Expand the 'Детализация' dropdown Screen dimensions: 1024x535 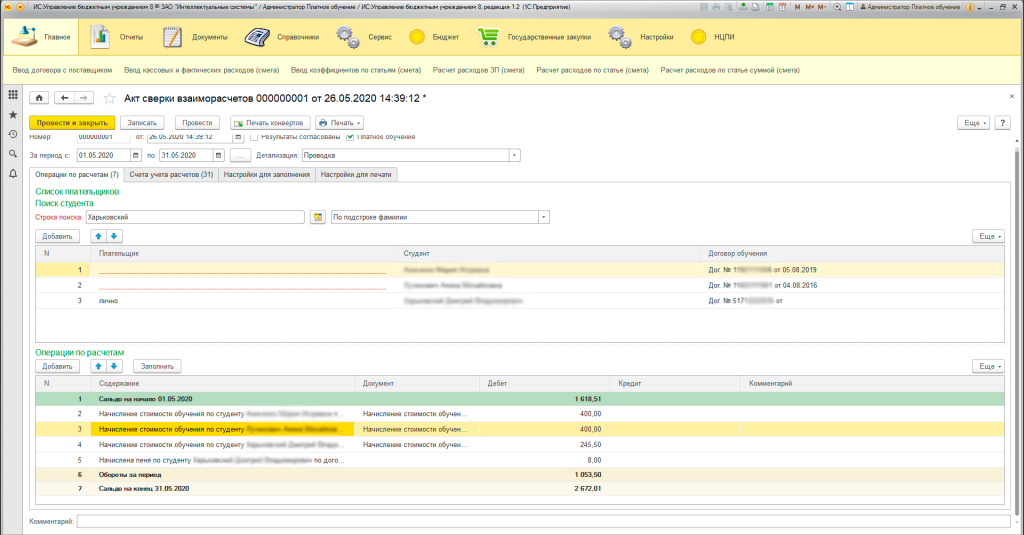pos(514,155)
